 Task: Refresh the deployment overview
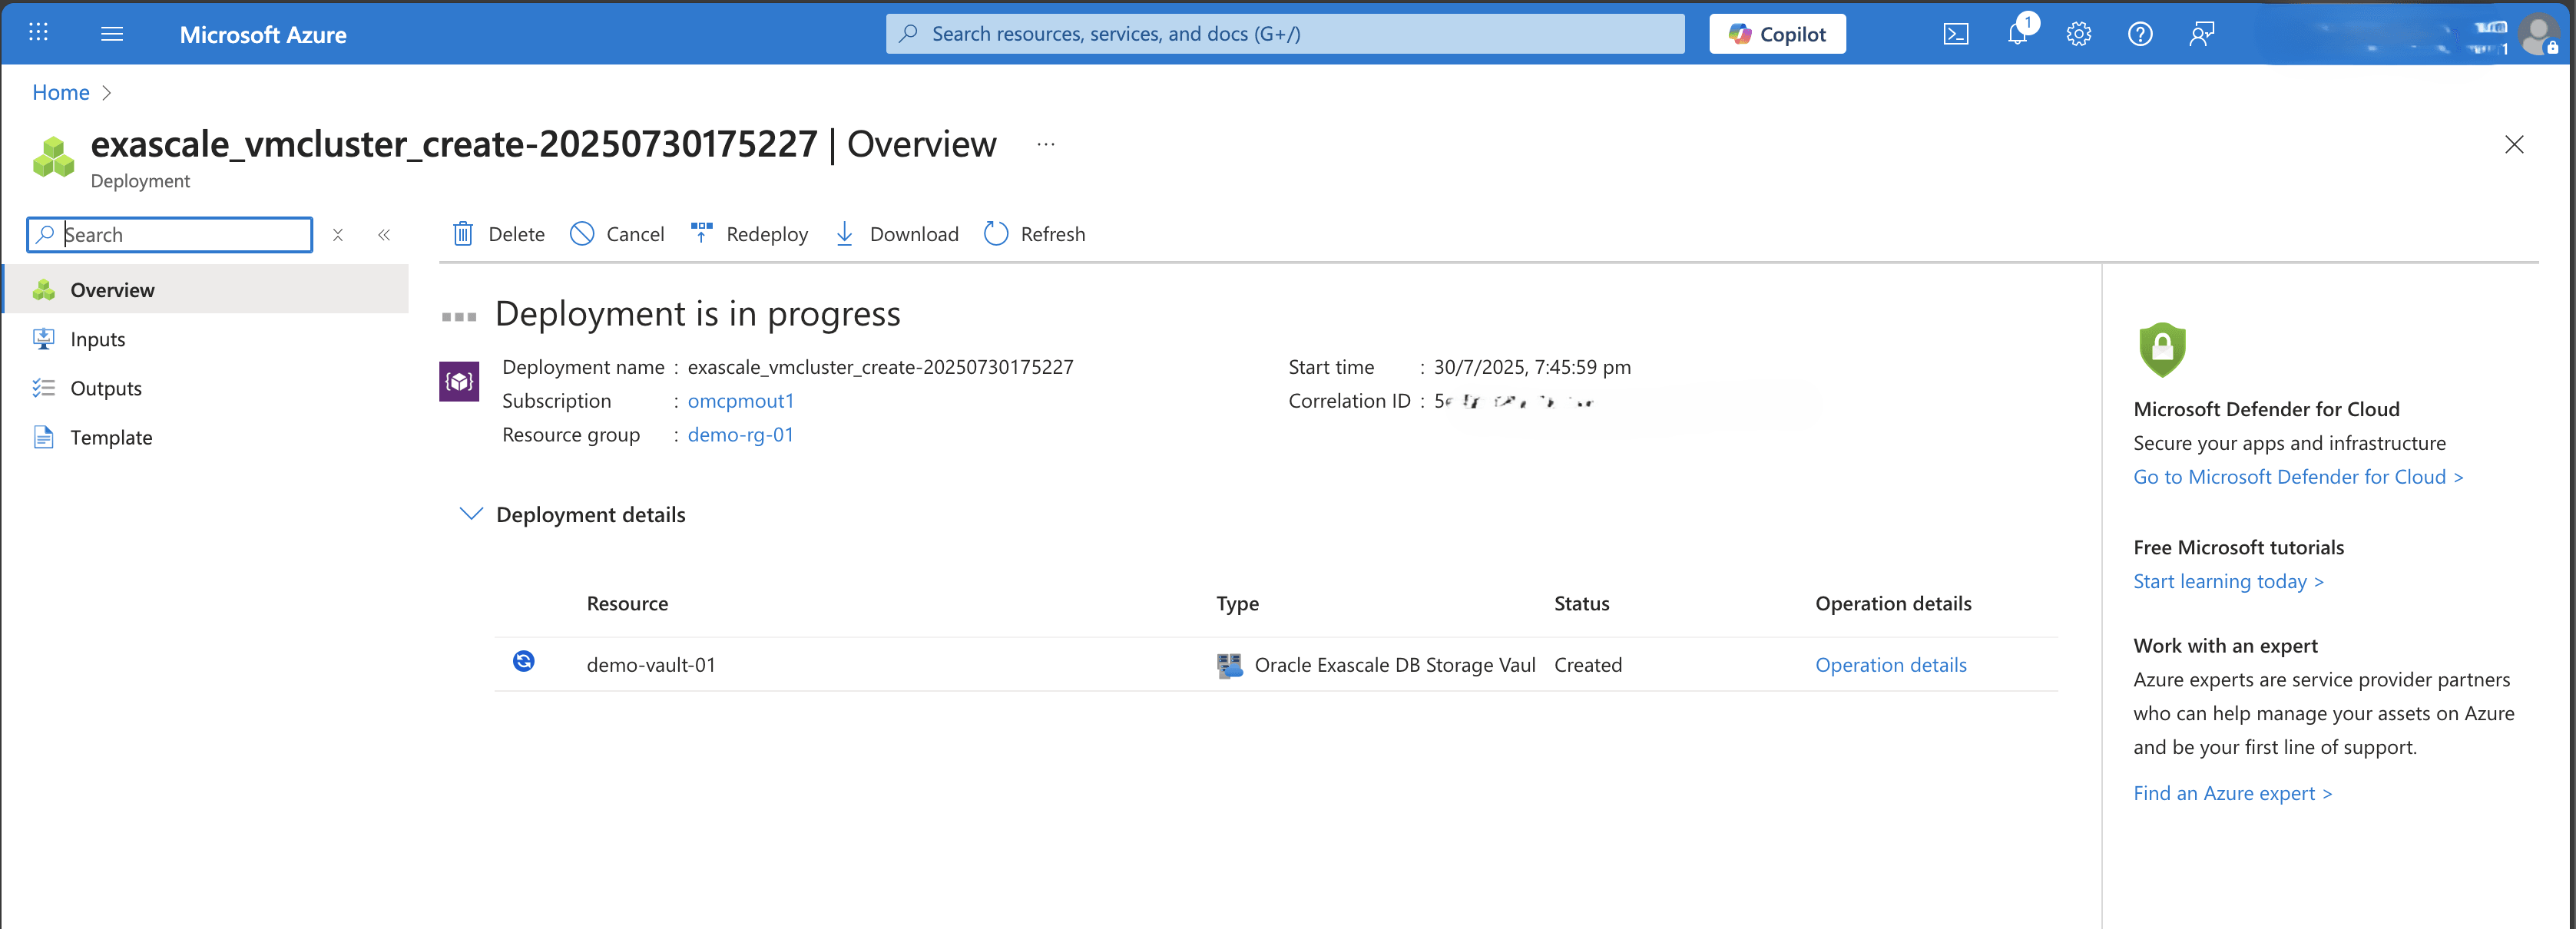(1034, 234)
